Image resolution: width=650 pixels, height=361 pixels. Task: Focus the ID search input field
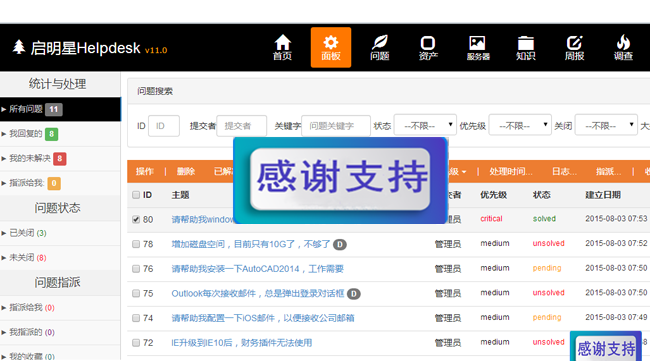164,126
